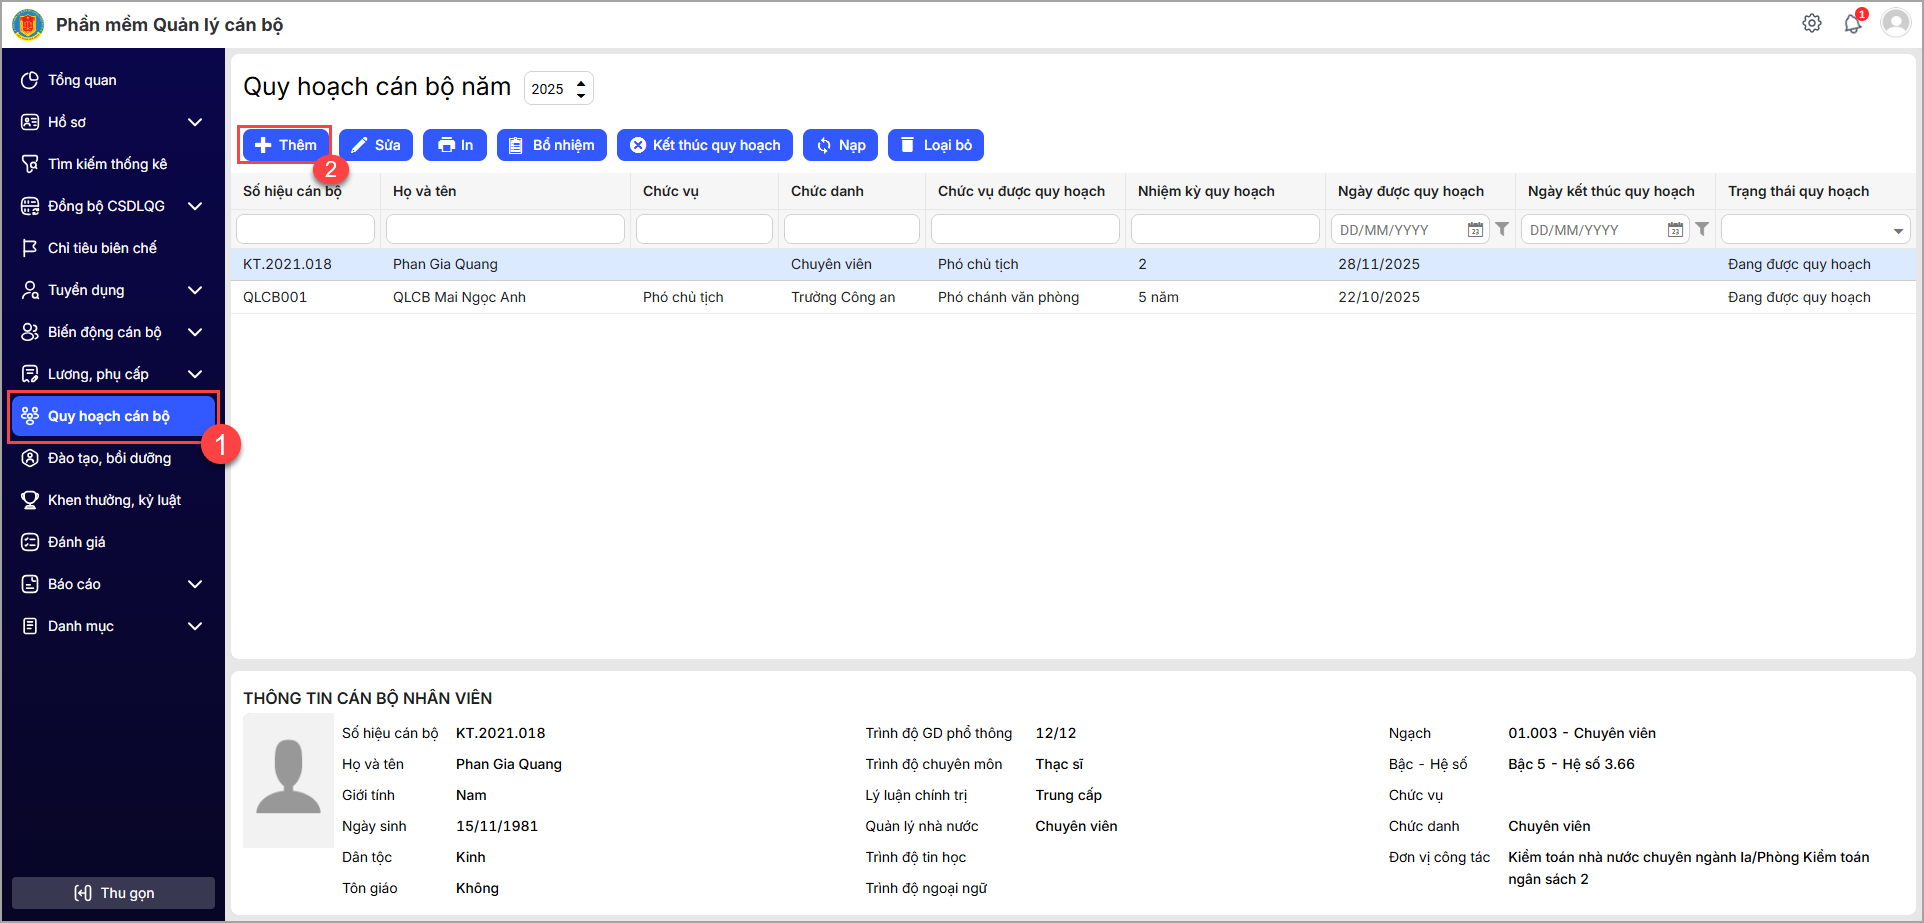Click the application logo emblem

pyautogui.click(x=28, y=24)
